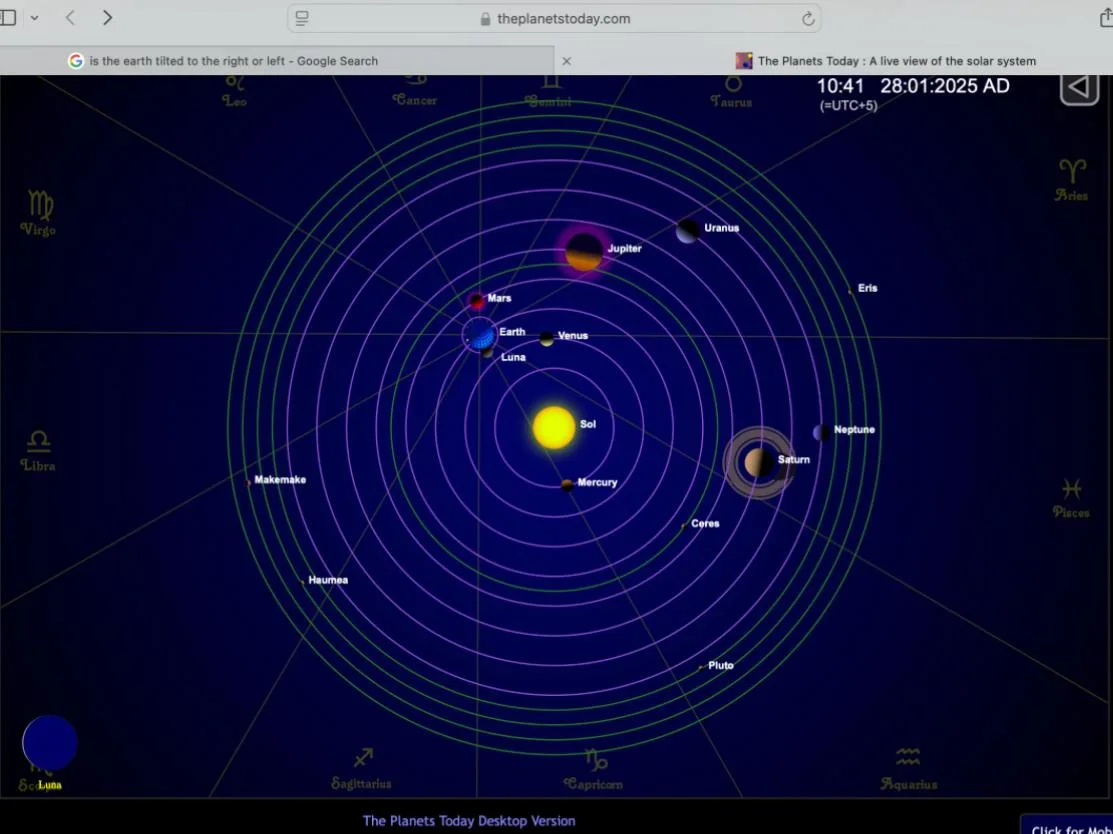Viewport: 1113px width, 834px height.
Task: Click the blue Earth planet icon
Action: tap(480, 334)
